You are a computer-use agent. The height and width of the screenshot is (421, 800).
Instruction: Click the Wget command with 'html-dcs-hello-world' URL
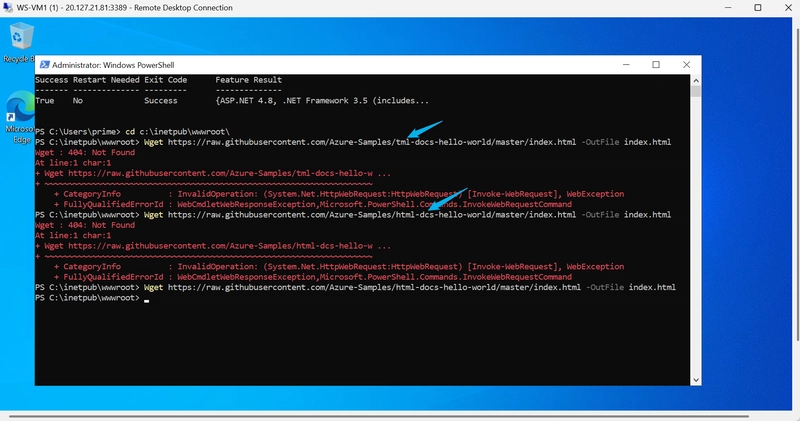coord(407,215)
